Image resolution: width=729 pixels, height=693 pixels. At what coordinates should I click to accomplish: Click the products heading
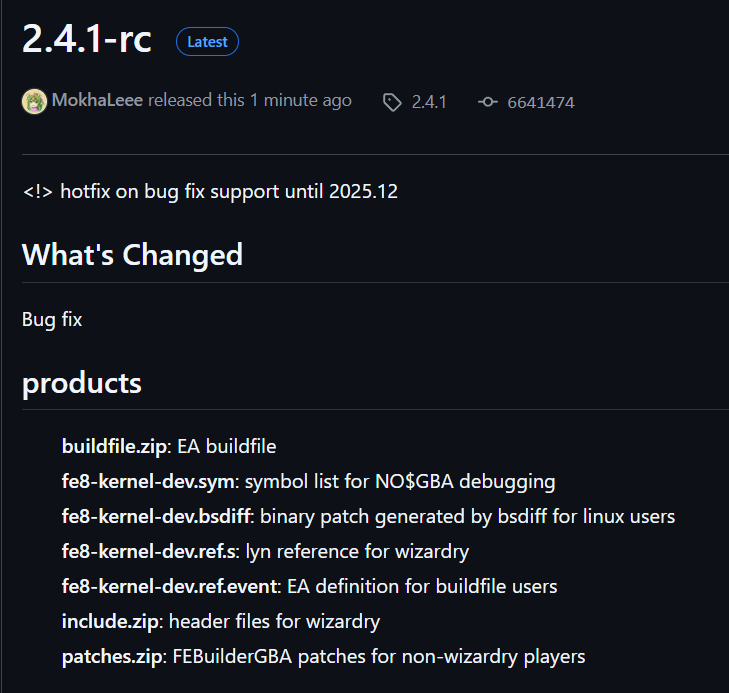tap(82, 384)
